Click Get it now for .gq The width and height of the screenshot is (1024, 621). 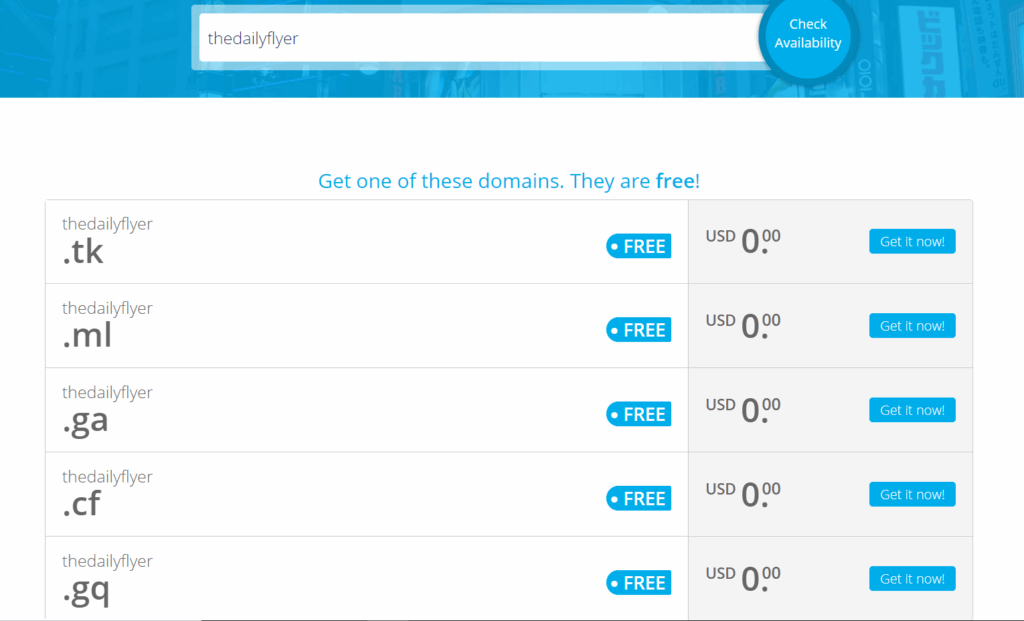click(912, 579)
